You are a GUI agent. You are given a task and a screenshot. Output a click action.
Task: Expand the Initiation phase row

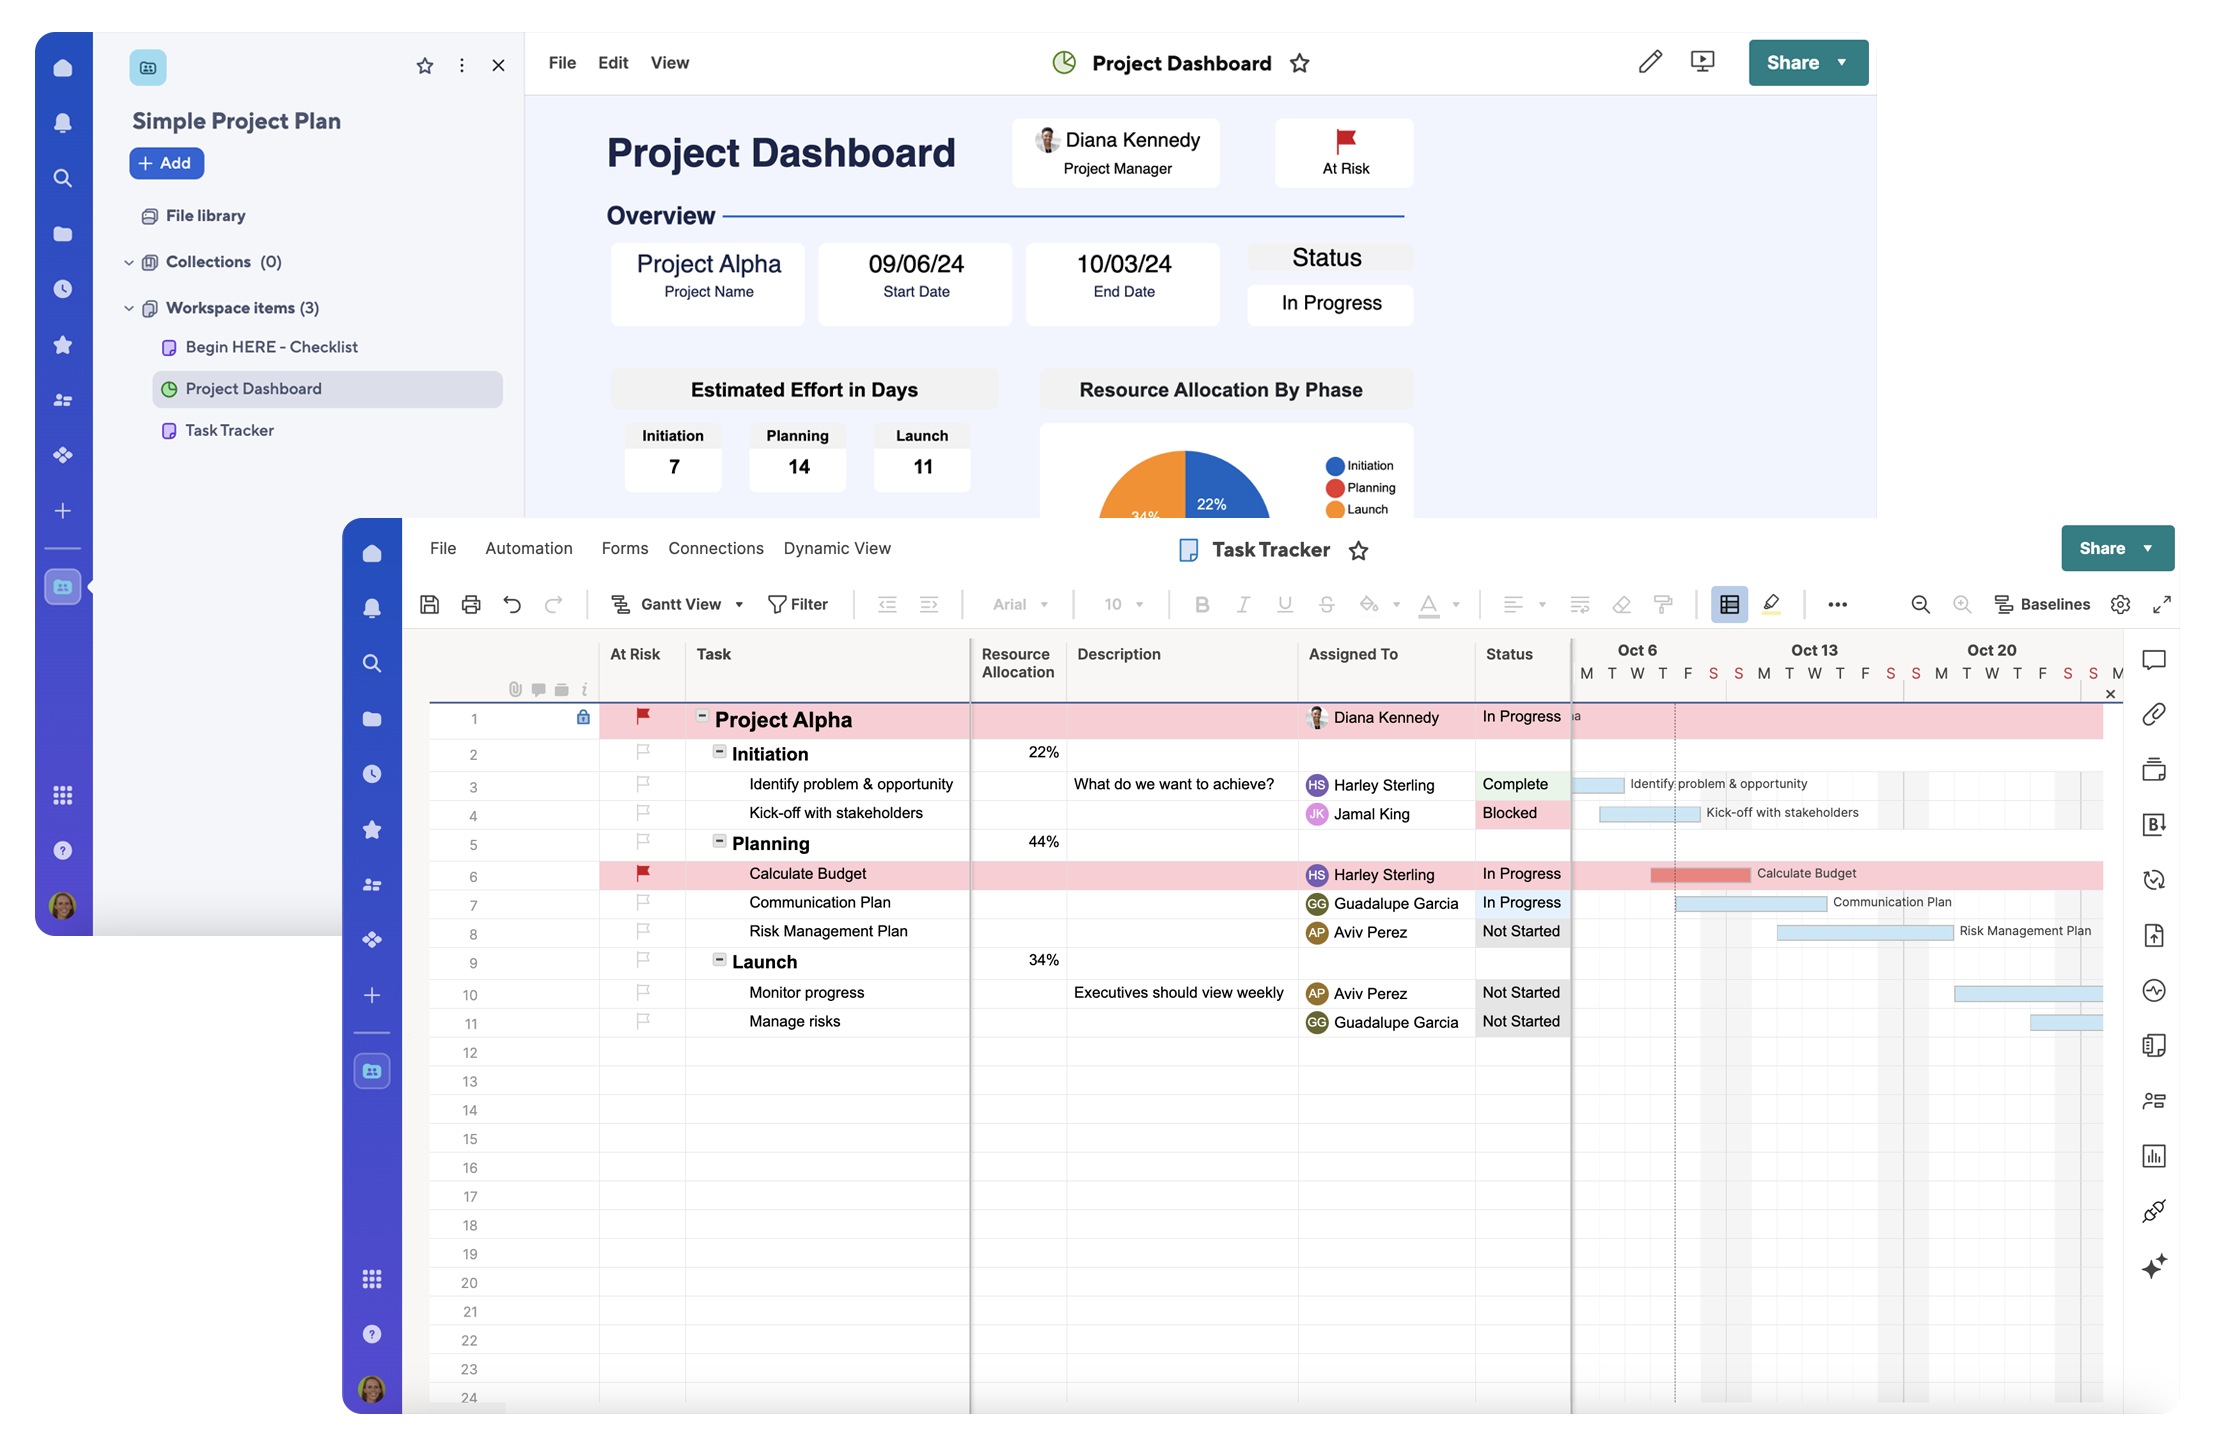tap(721, 751)
